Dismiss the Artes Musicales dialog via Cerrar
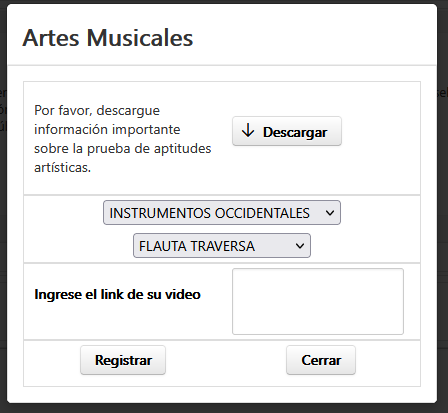Image resolution: width=448 pixels, height=413 pixels. click(321, 360)
